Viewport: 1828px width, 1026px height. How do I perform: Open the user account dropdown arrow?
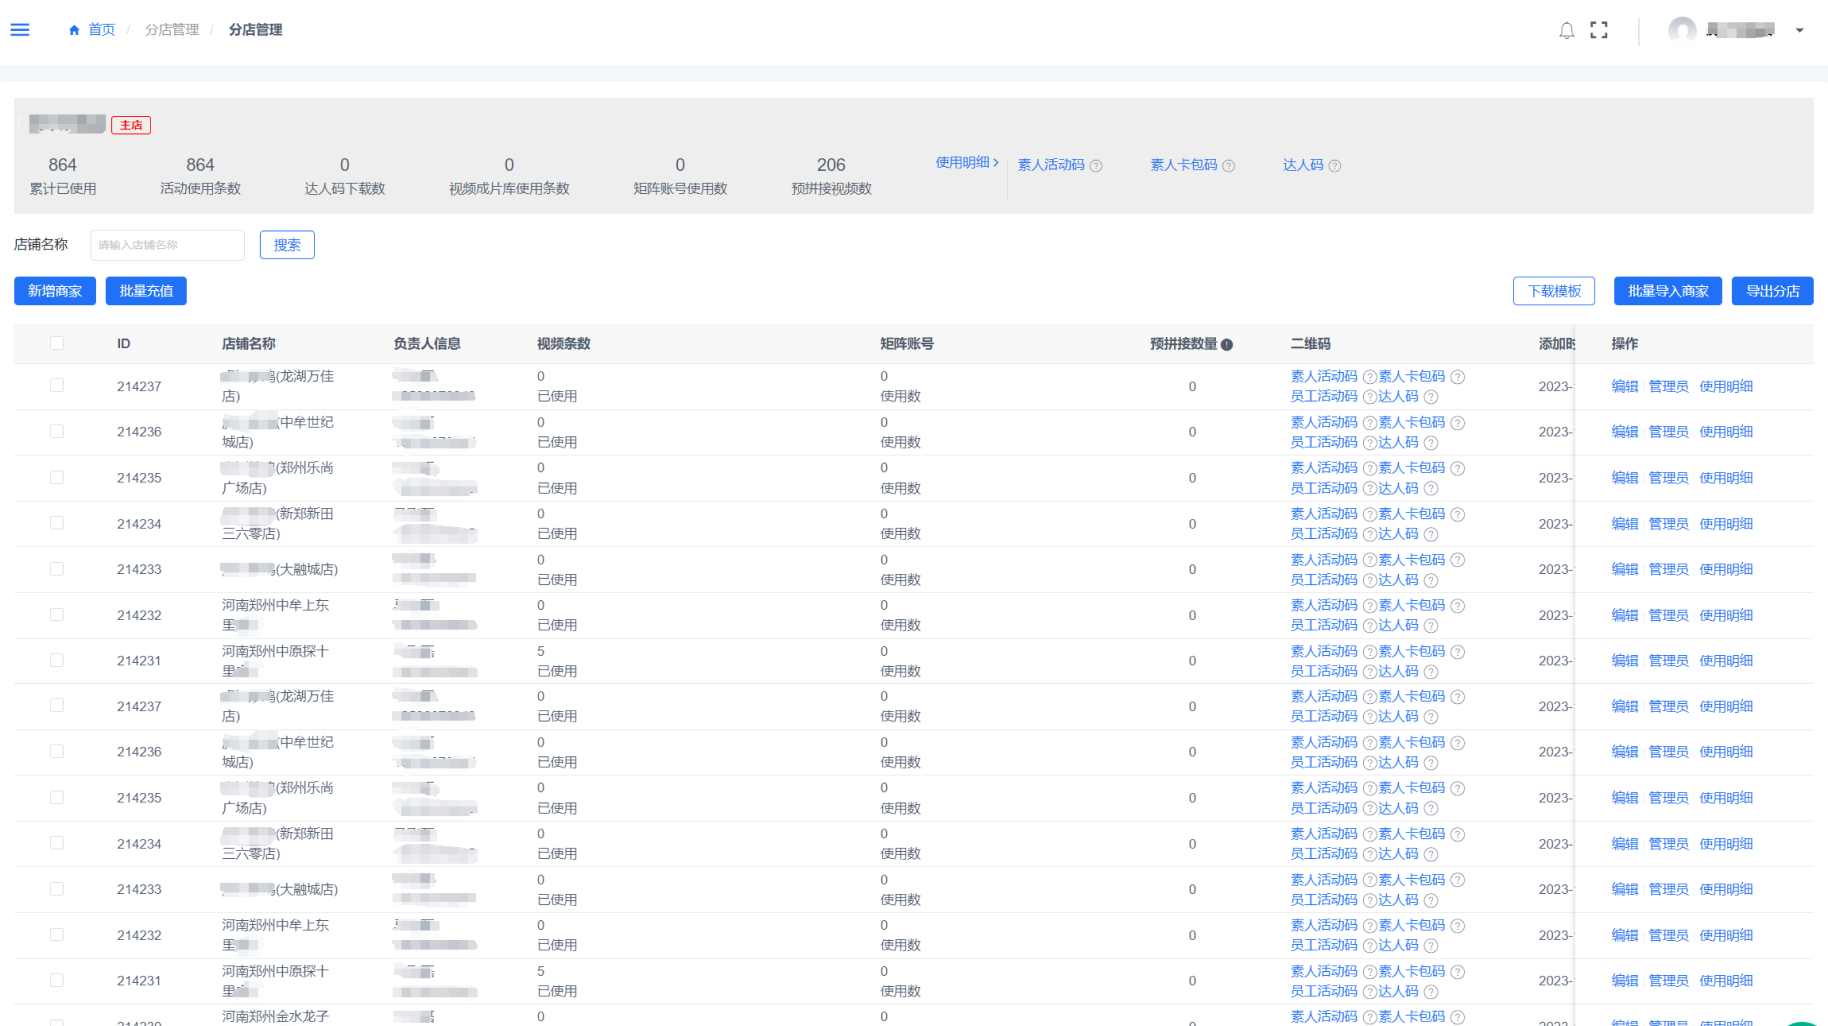(x=1799, y=30)
